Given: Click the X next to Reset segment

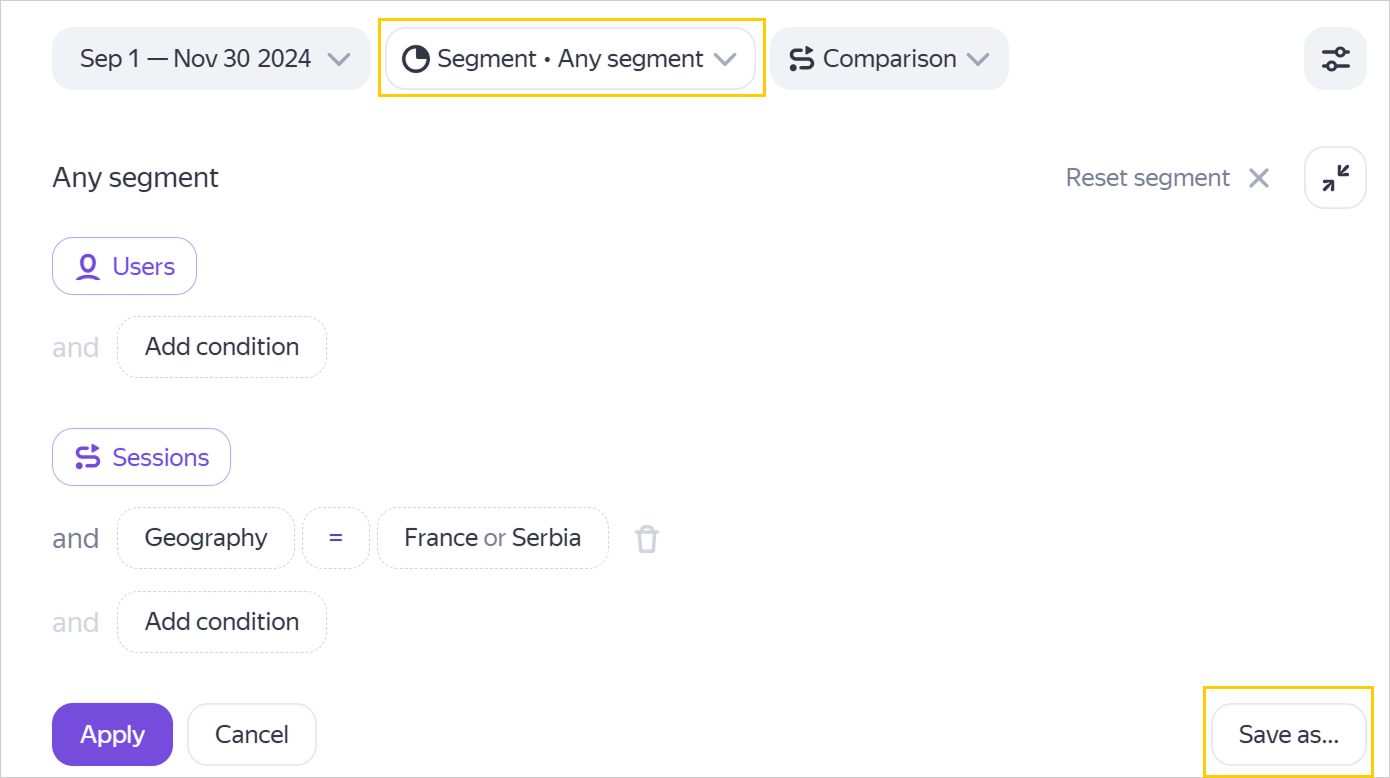Looking at the screenshot, I should tap(1259, 178).
